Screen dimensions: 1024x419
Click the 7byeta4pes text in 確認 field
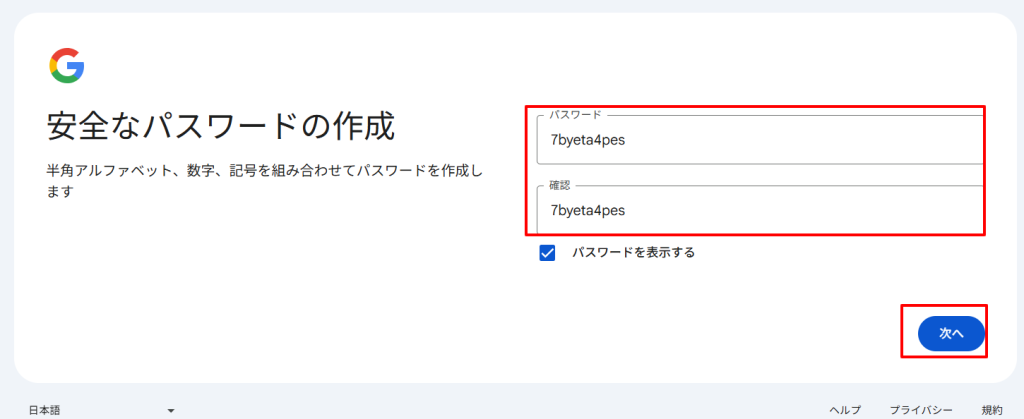click(x=587, y=210)
